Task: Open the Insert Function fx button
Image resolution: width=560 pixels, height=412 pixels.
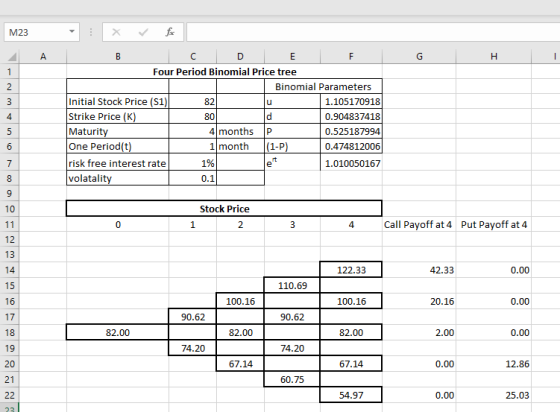Action: coord(170,32)
